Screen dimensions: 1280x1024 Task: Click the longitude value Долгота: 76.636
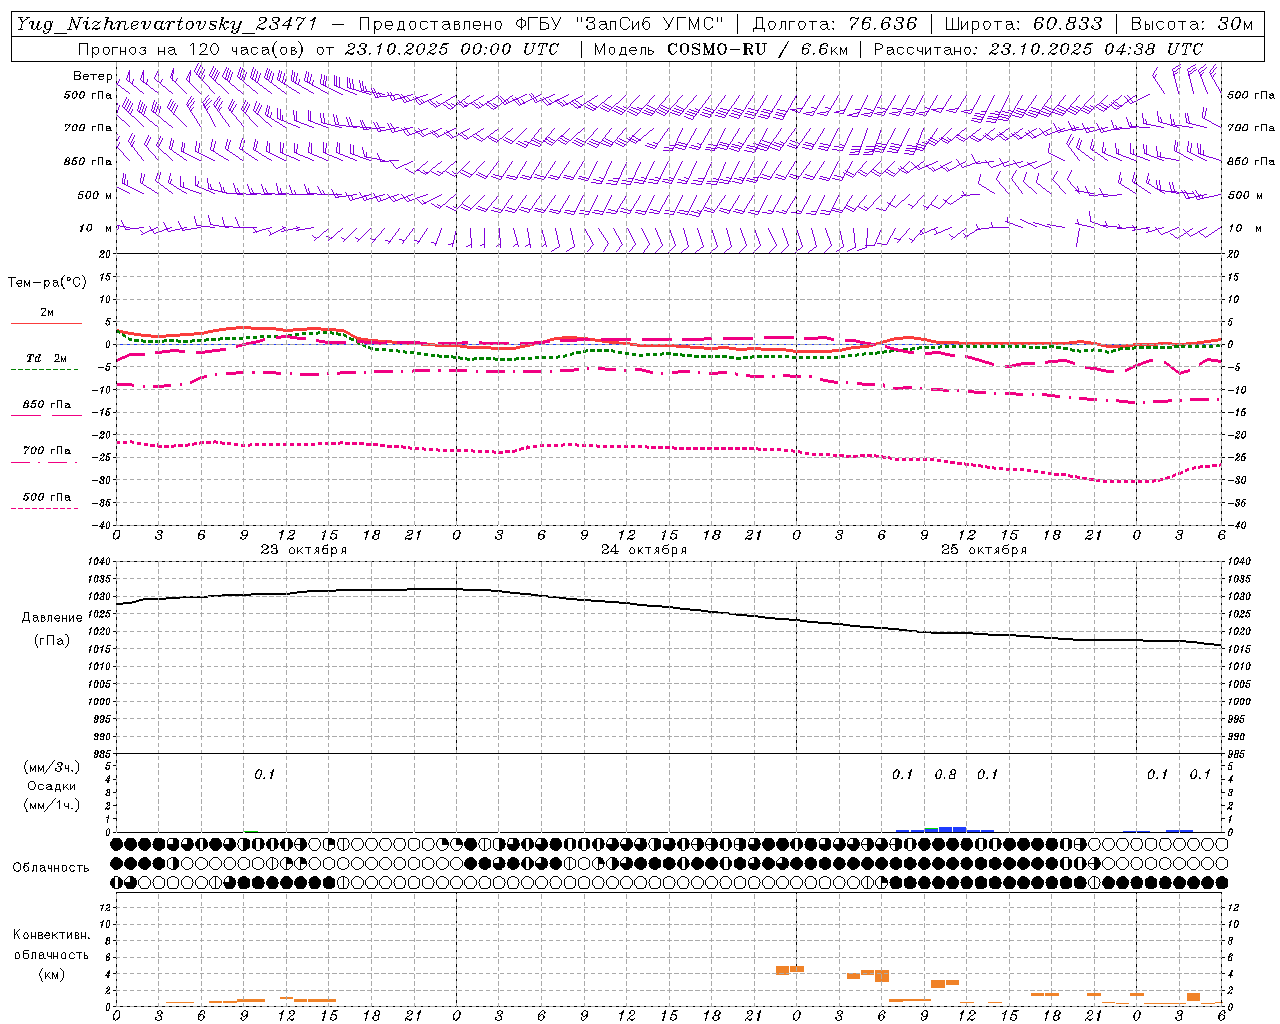tap(834, 24)
